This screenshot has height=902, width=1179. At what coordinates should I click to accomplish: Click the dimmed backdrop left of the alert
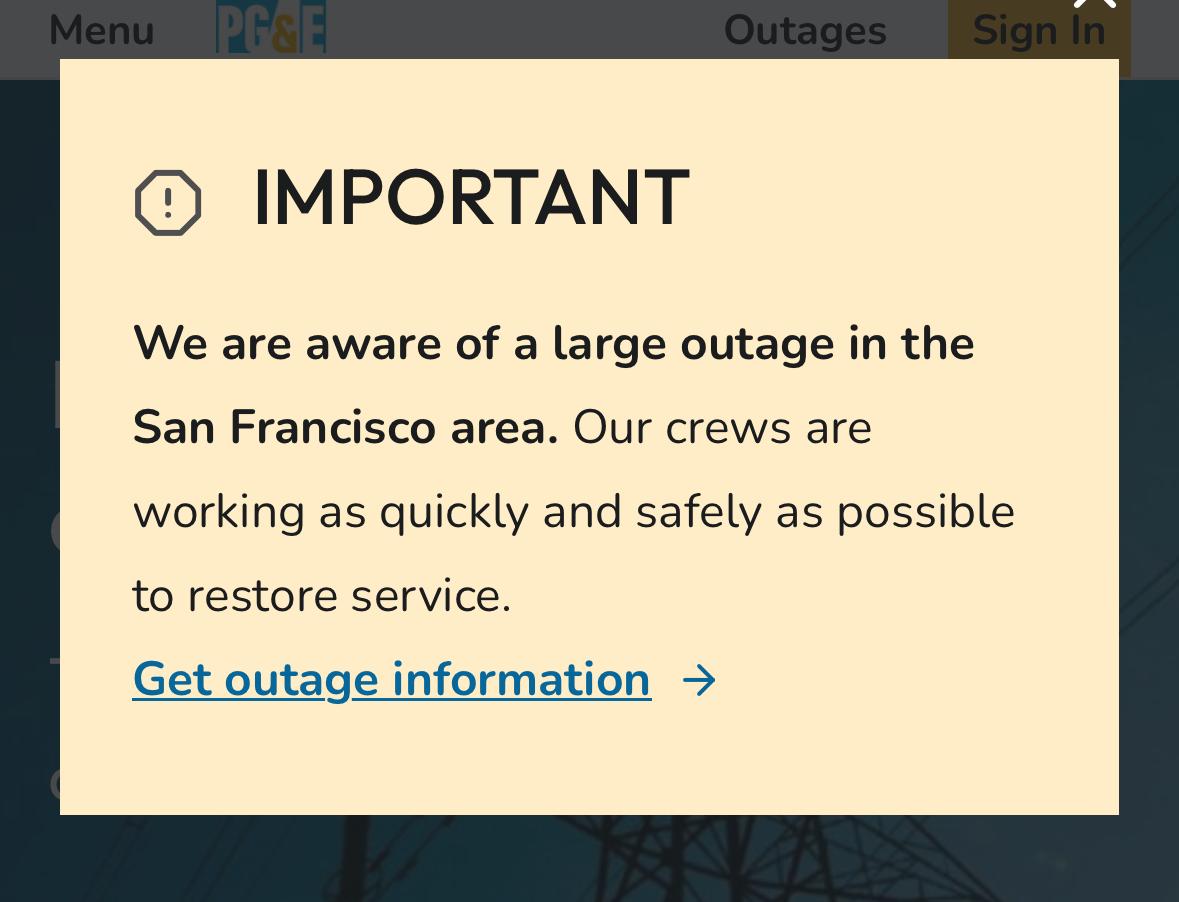click(x=29, y=450)
